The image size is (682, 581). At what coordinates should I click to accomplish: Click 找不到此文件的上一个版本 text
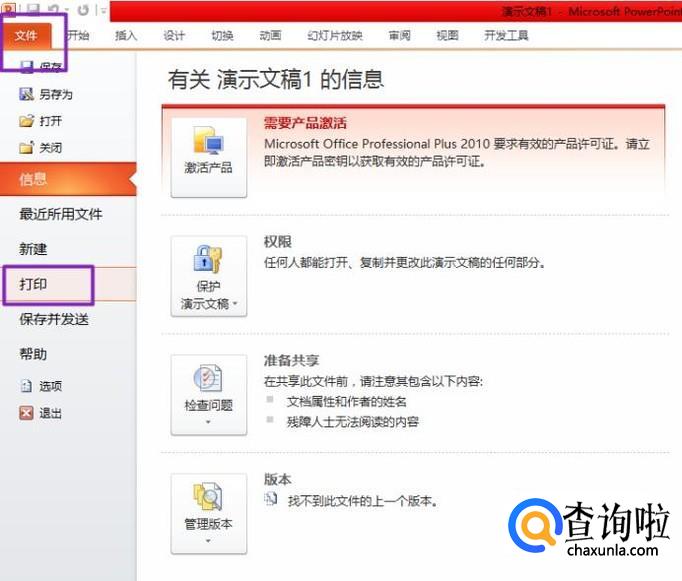363,501
